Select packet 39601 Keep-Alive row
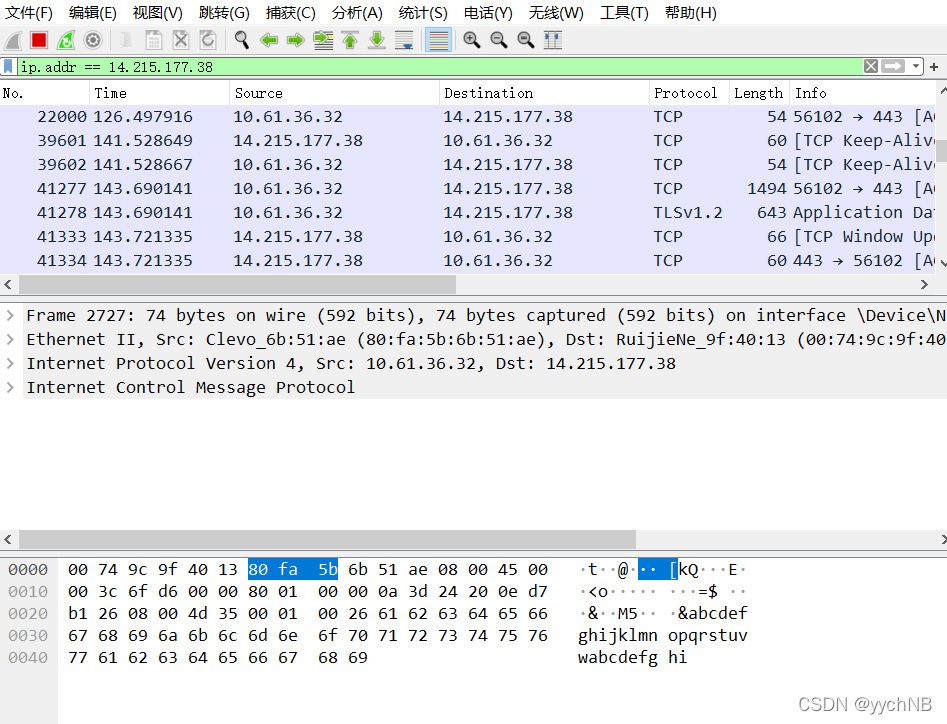947x724 pixels. (x=467, y=141)
